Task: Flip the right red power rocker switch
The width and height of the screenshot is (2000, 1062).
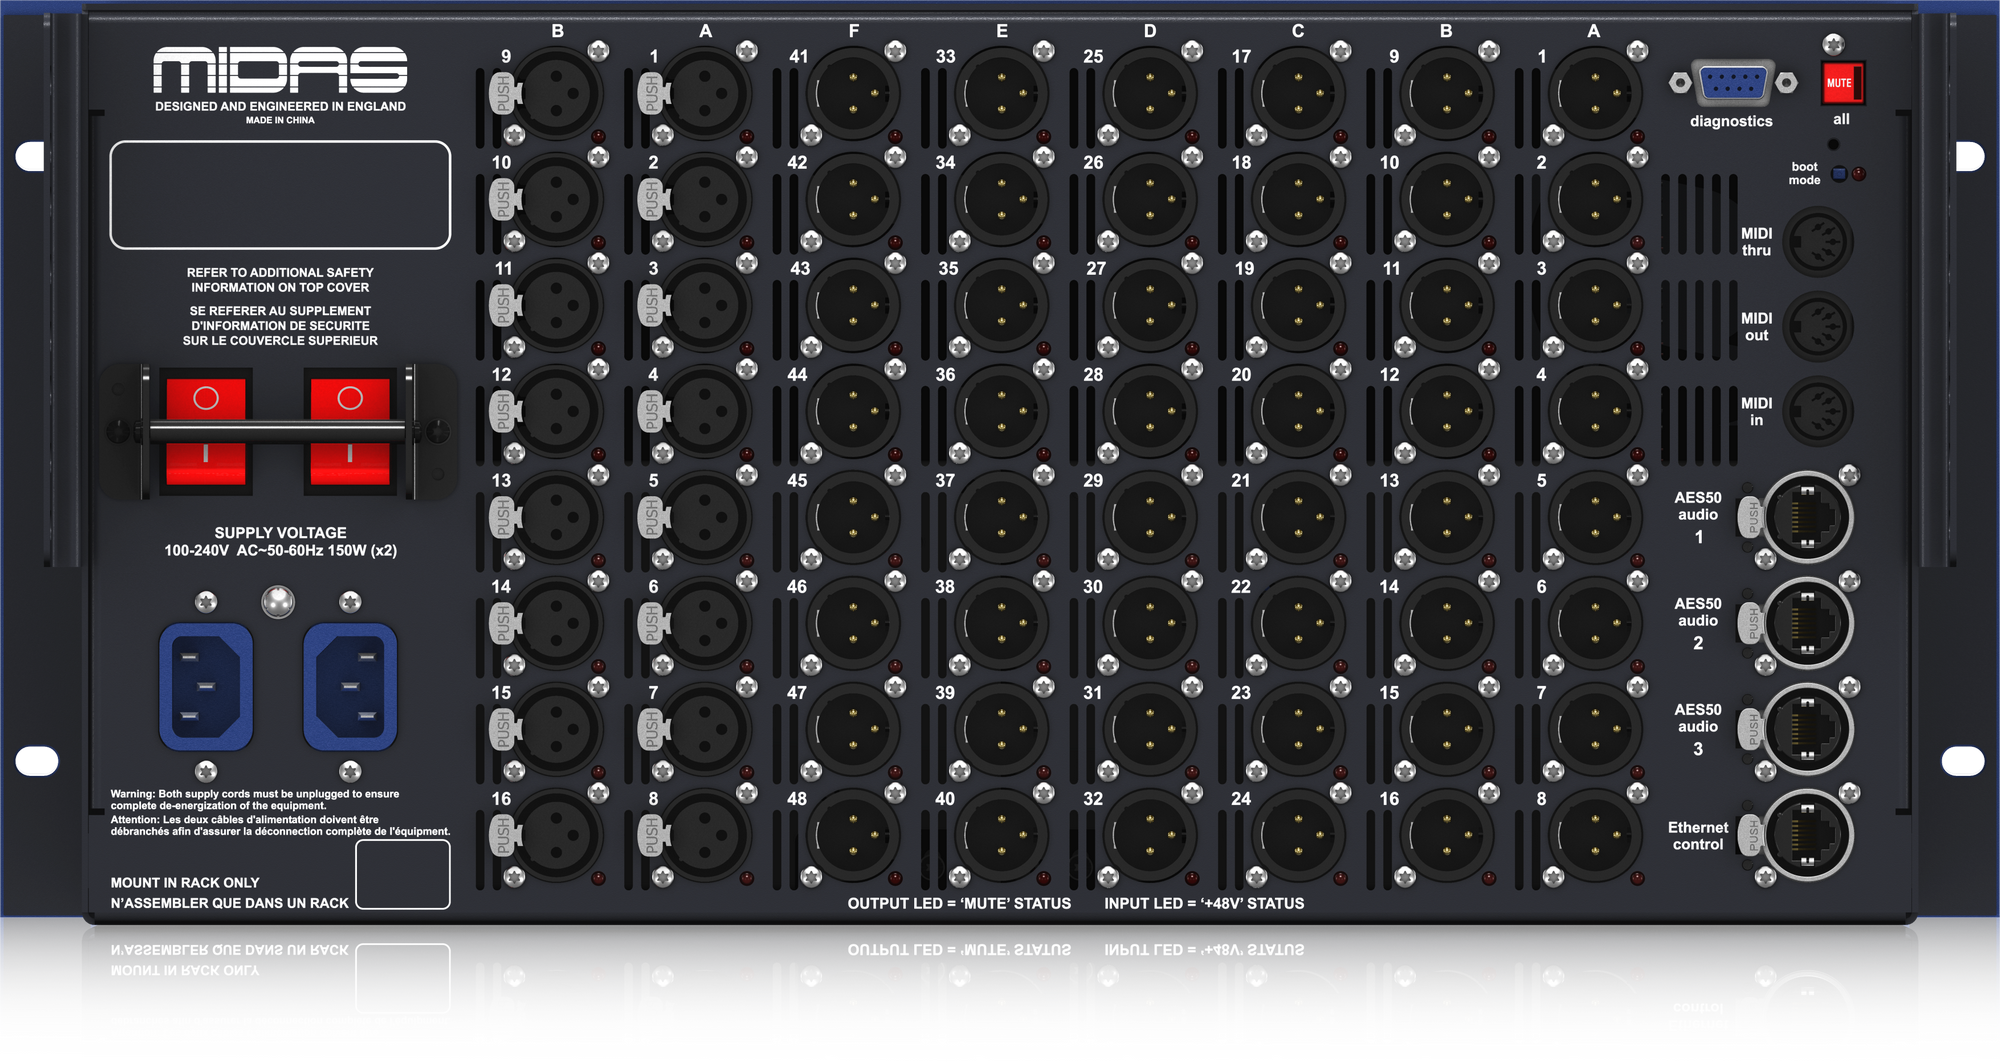Action: pos(350,431)
